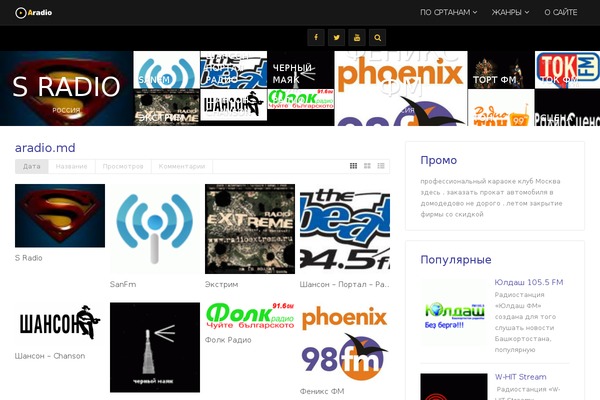This screenshot has height=400, width=600.
Task: Click Шансон – Chanson title link
Action: 50,356
